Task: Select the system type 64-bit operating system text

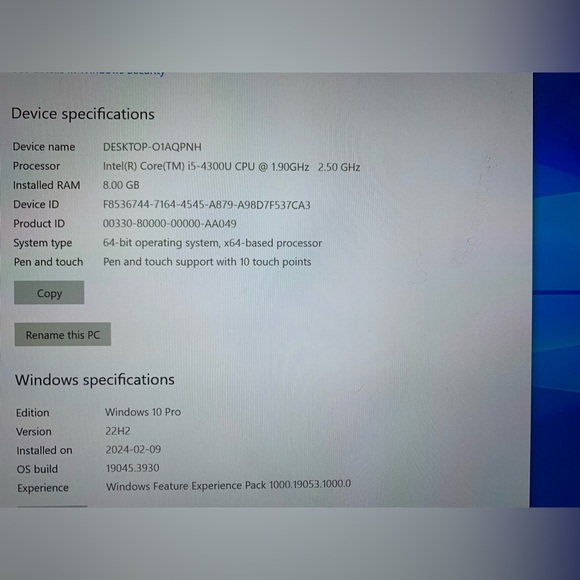Action: 212,243
